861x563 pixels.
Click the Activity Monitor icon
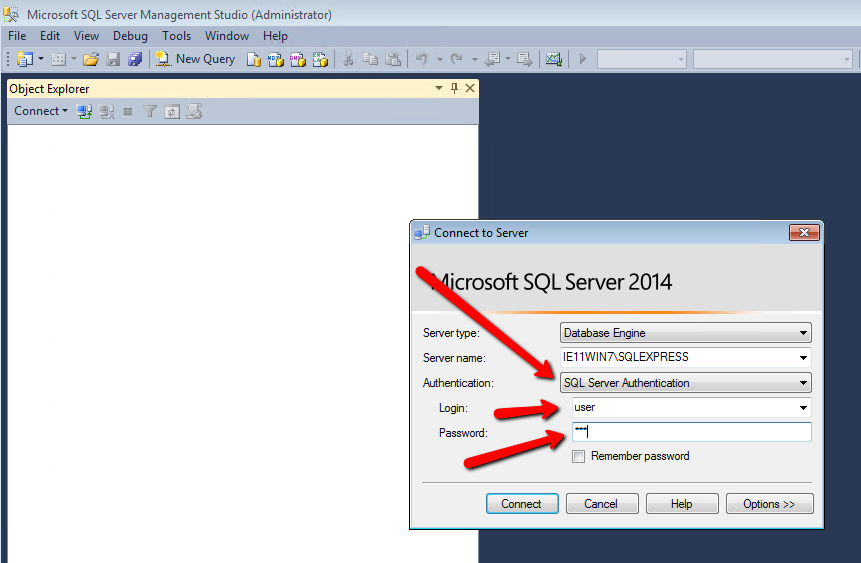(x=554, y=59)
